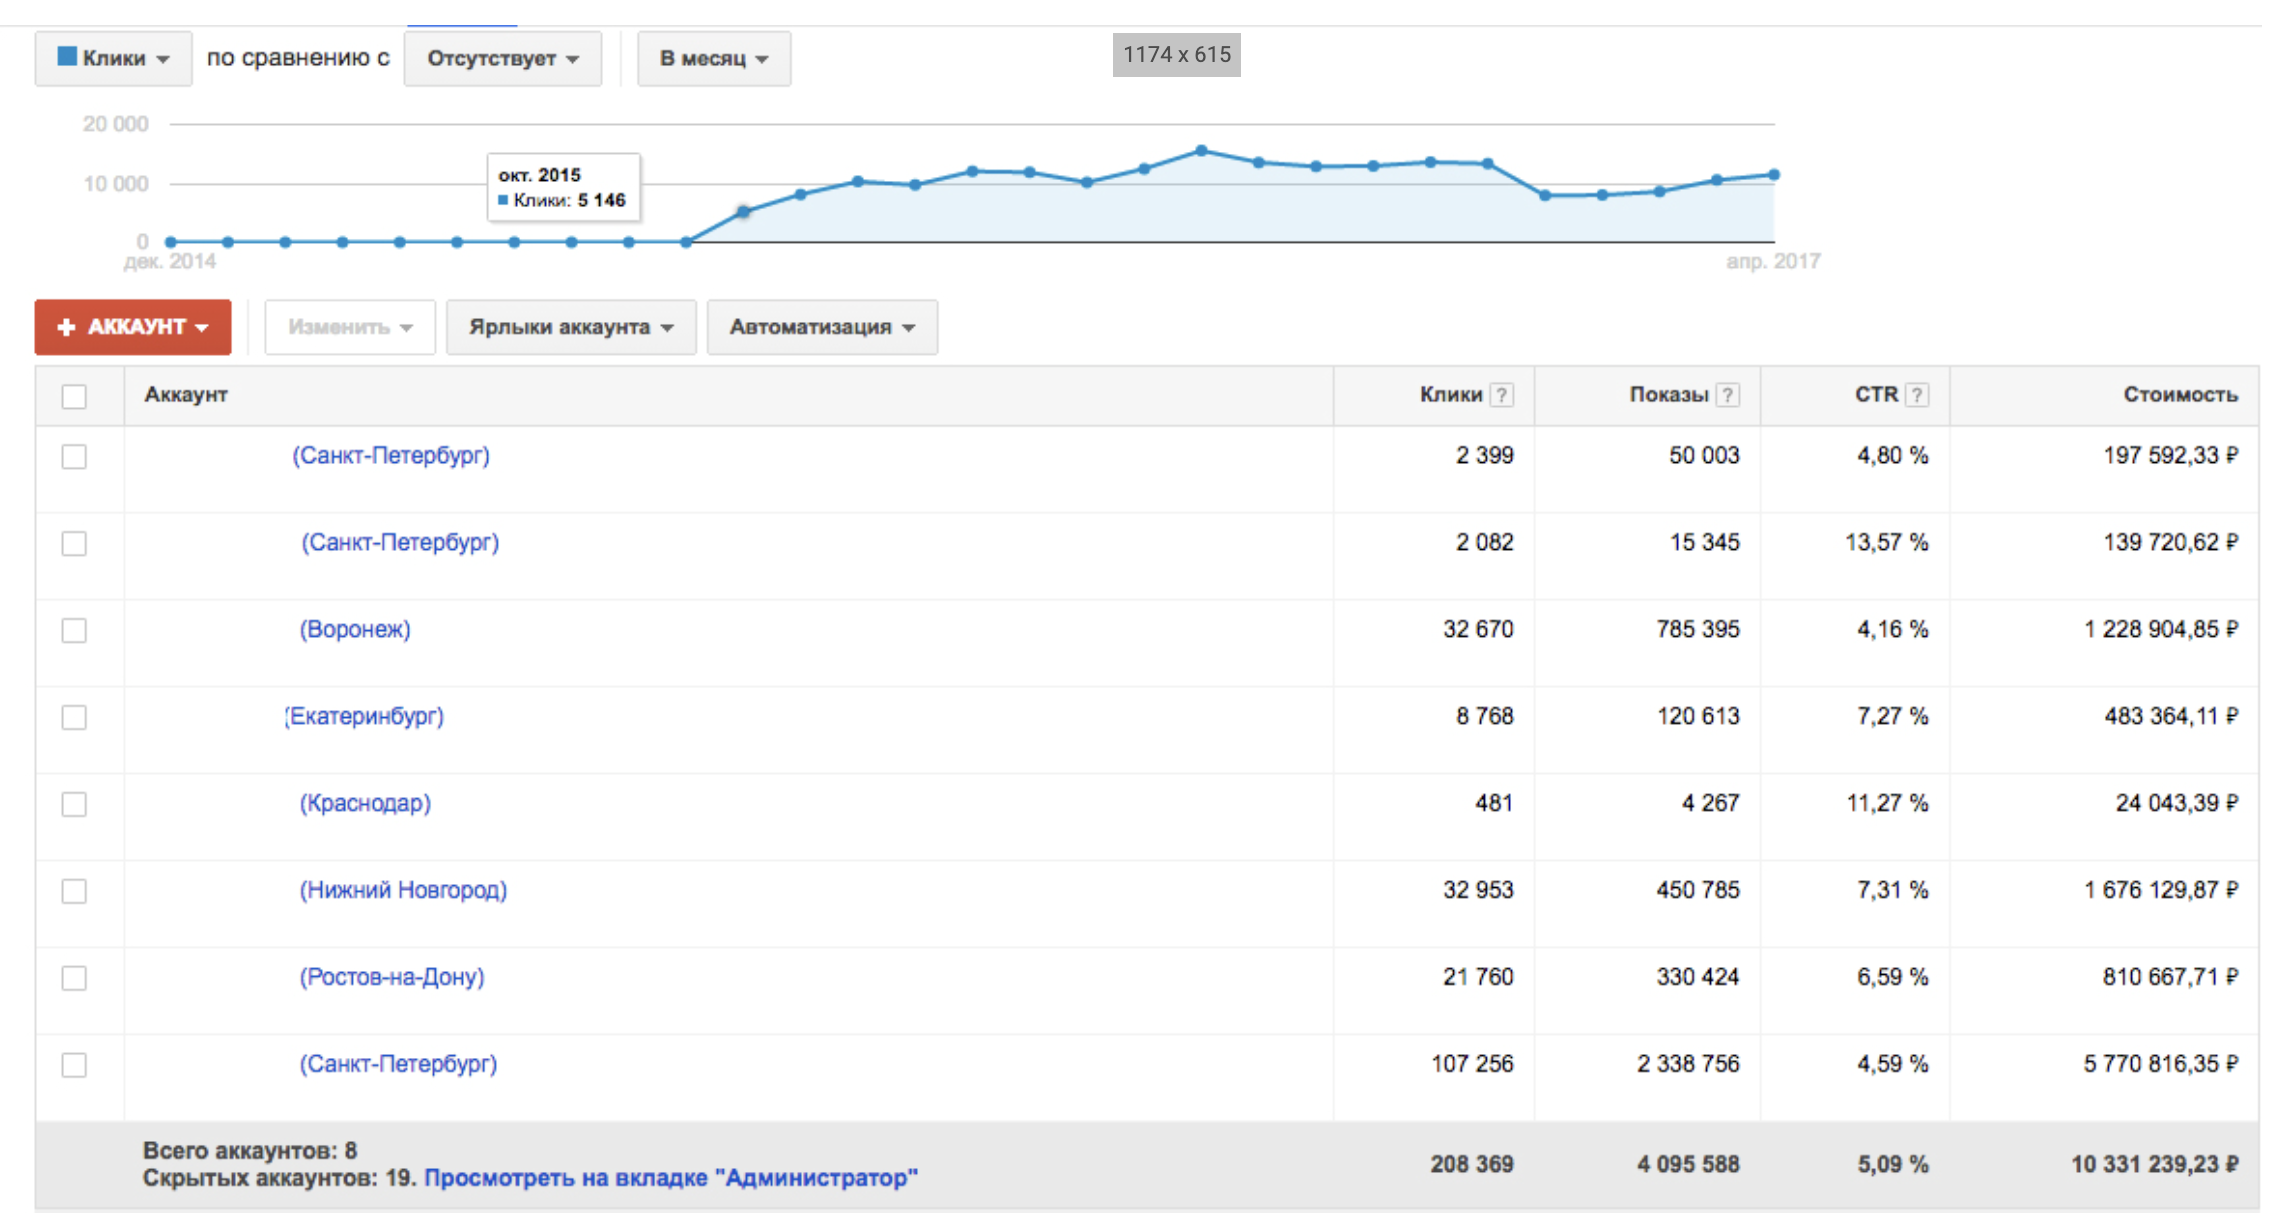Open the Ростов-на-Дону account link

click(392, 977)
